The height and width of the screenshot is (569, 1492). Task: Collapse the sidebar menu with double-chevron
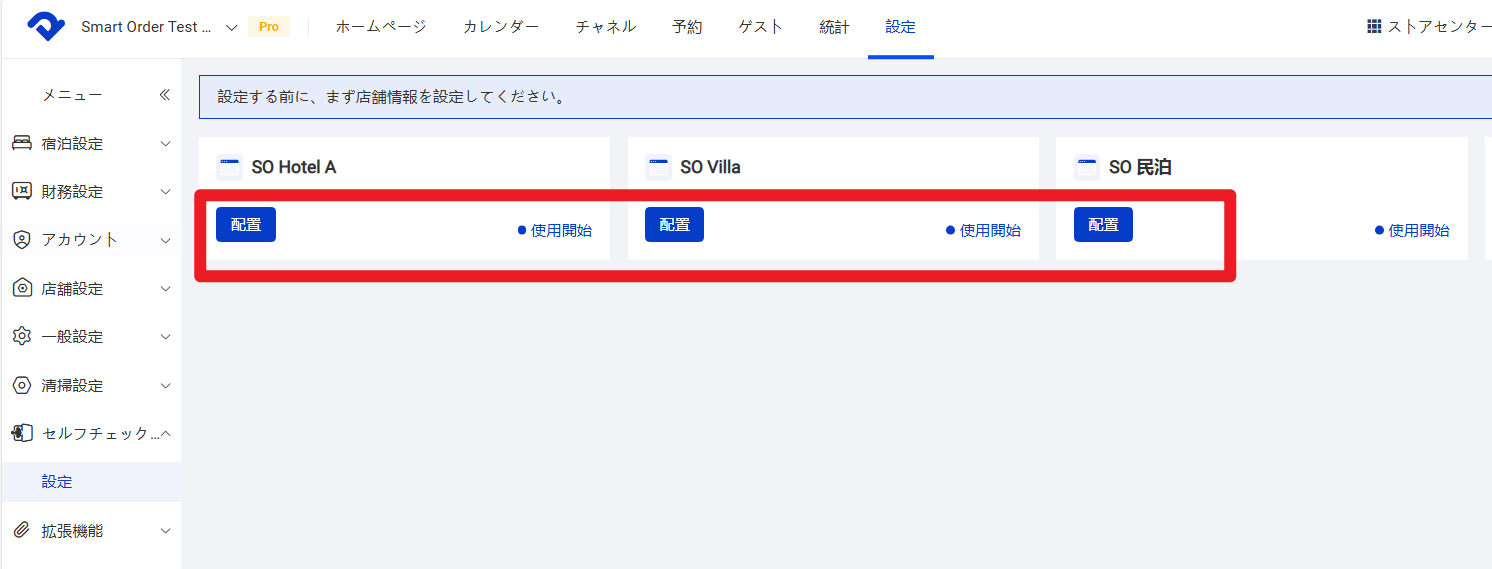pyautogui.click(x=165, y=95)
